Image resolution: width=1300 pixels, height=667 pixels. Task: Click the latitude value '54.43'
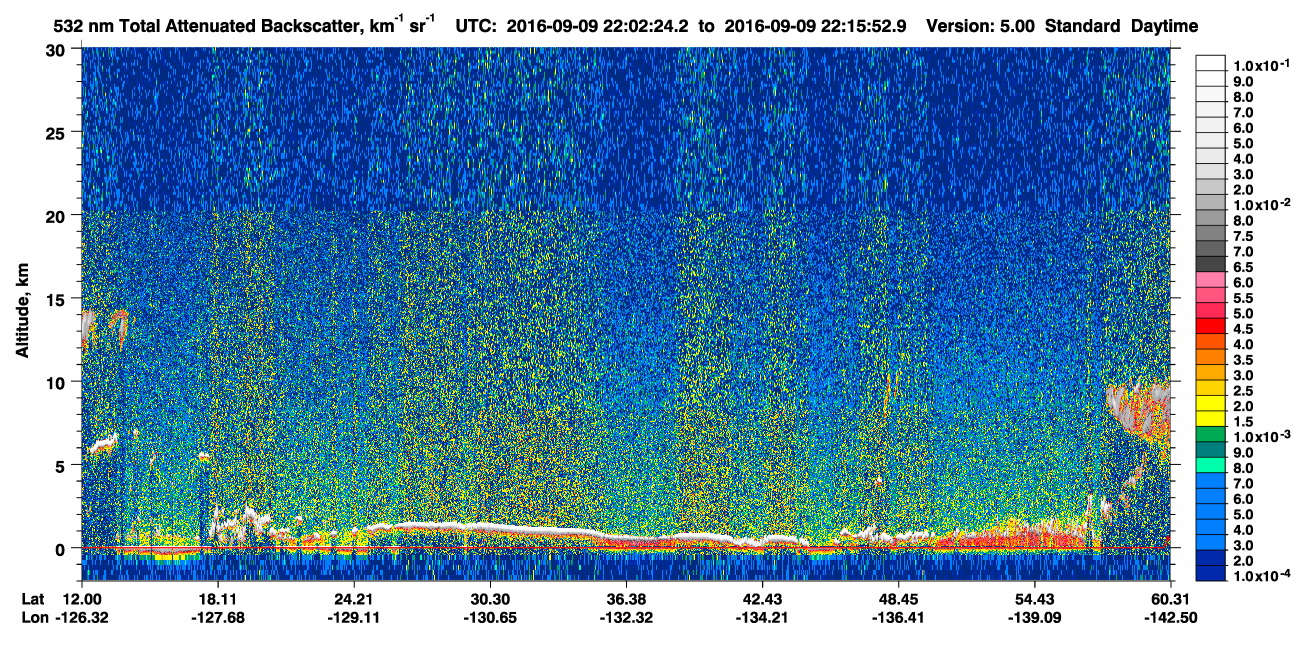coord(1034,599)
